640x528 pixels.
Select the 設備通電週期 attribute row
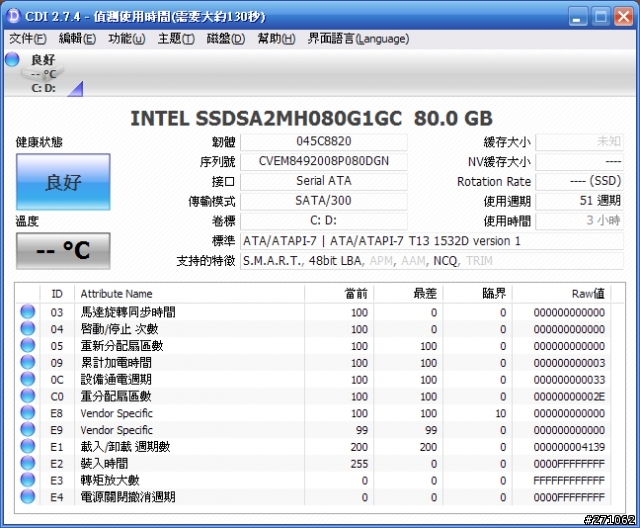313,379
